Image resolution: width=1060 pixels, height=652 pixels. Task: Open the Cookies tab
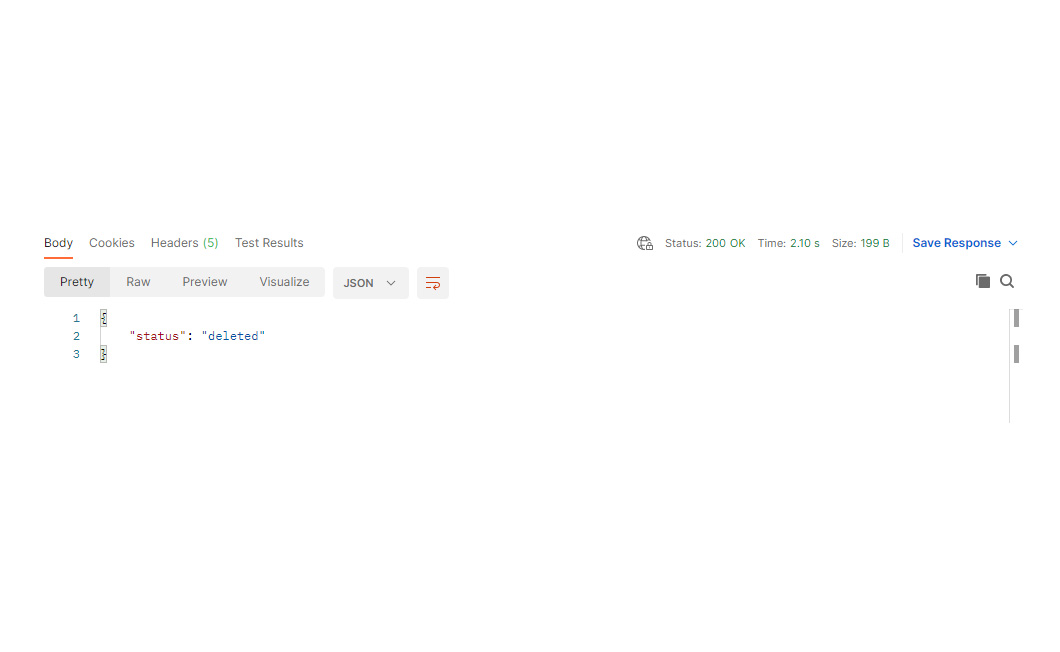tap(112, 243)
